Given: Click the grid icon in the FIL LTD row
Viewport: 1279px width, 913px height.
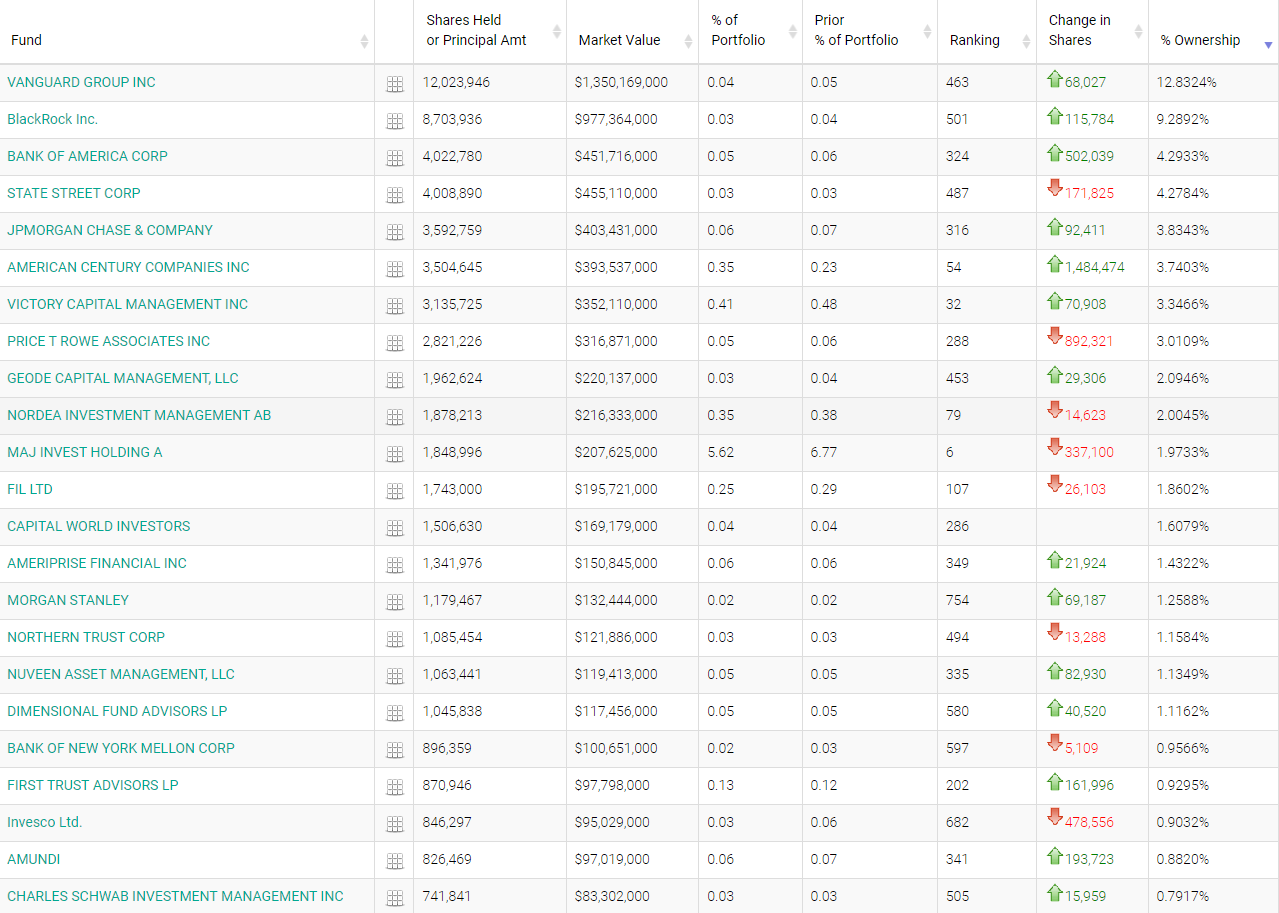Looking at the screenshot, I should [x=395, y=491].
